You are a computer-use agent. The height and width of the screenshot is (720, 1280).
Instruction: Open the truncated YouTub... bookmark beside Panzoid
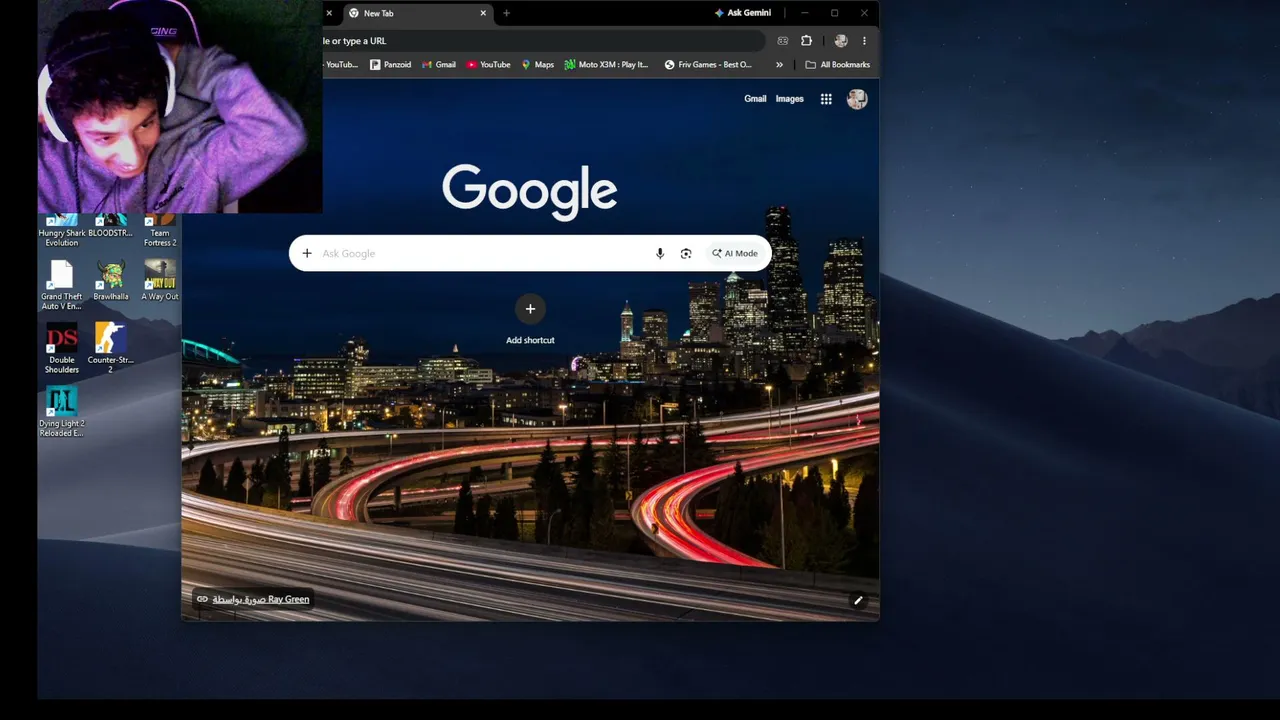pos(341,65)
